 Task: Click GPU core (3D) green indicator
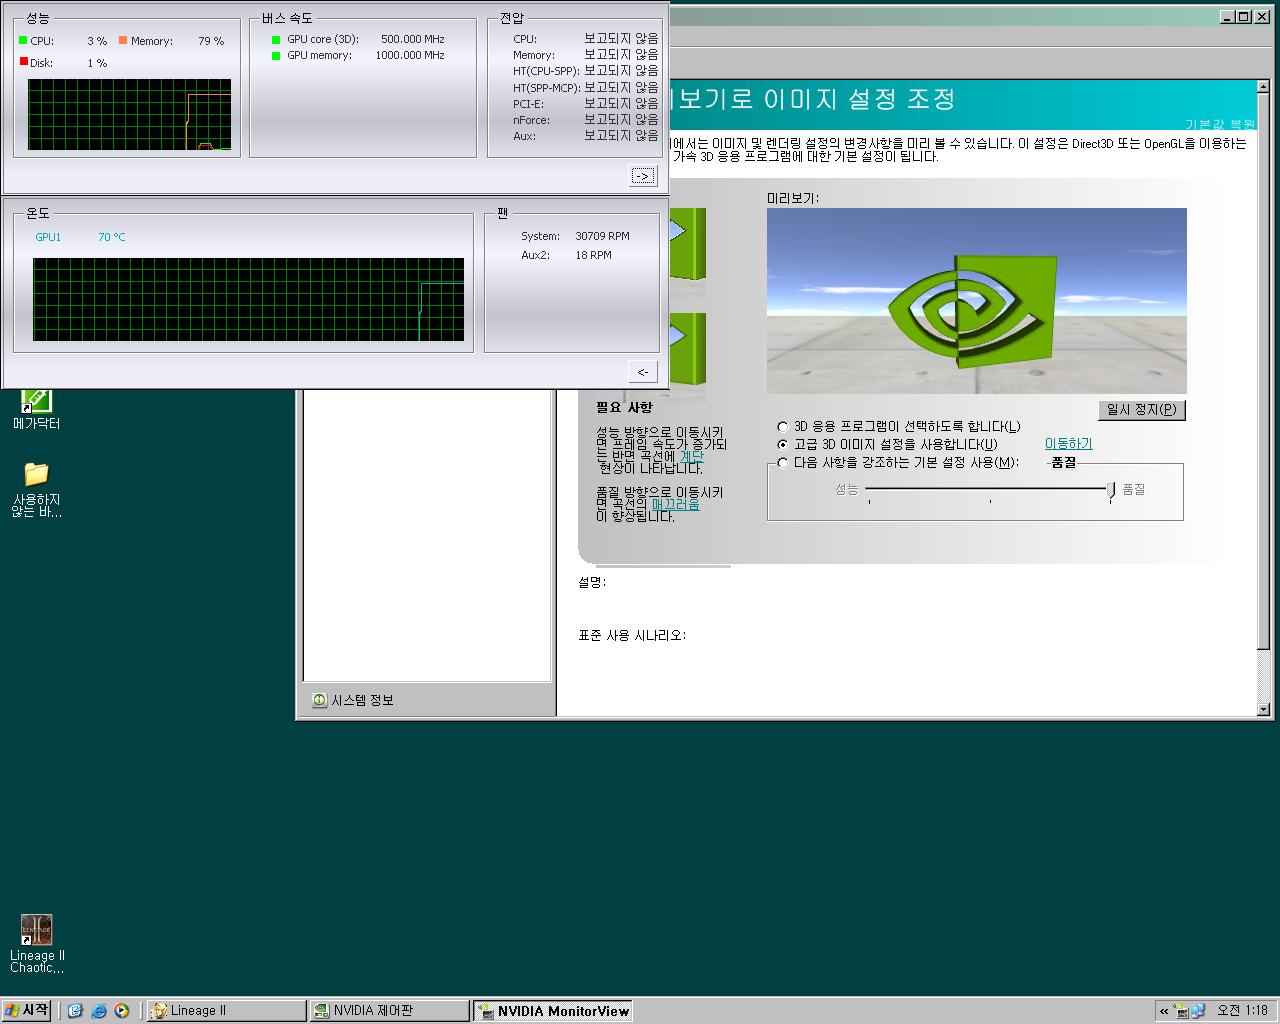pyautogui.click(x=276, y=40)
